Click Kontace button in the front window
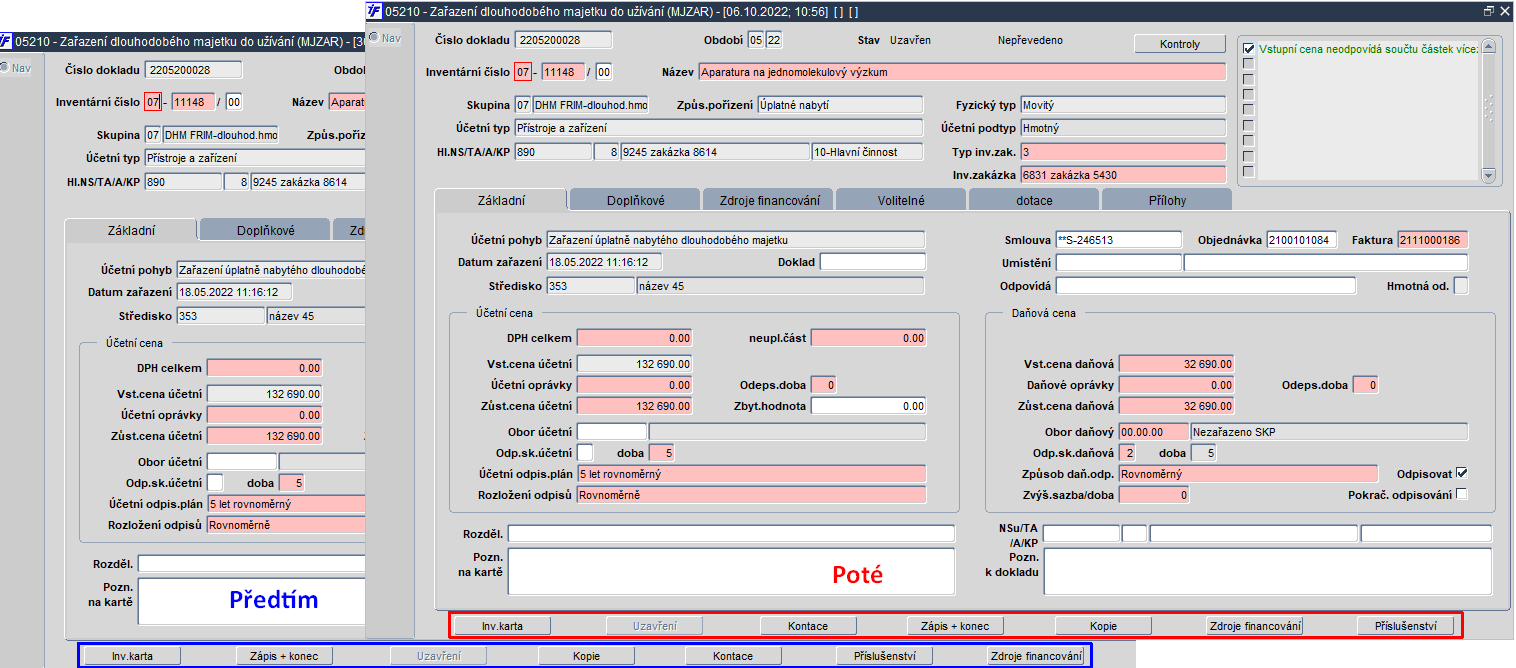This screenshot has width=1516, height=668. [808, 626]
